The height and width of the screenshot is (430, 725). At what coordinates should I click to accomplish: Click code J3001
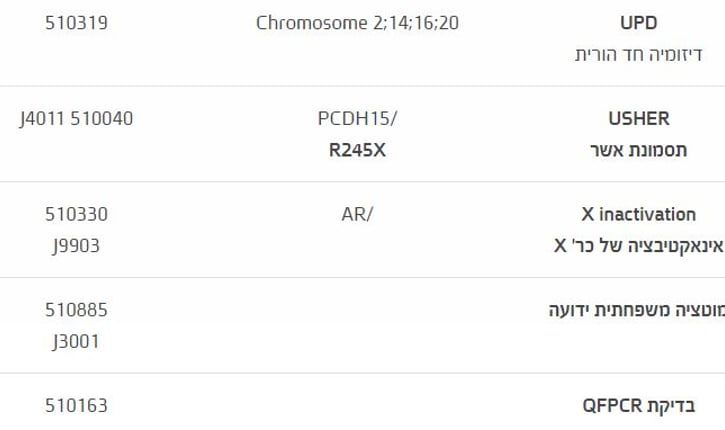coord(76,342)
